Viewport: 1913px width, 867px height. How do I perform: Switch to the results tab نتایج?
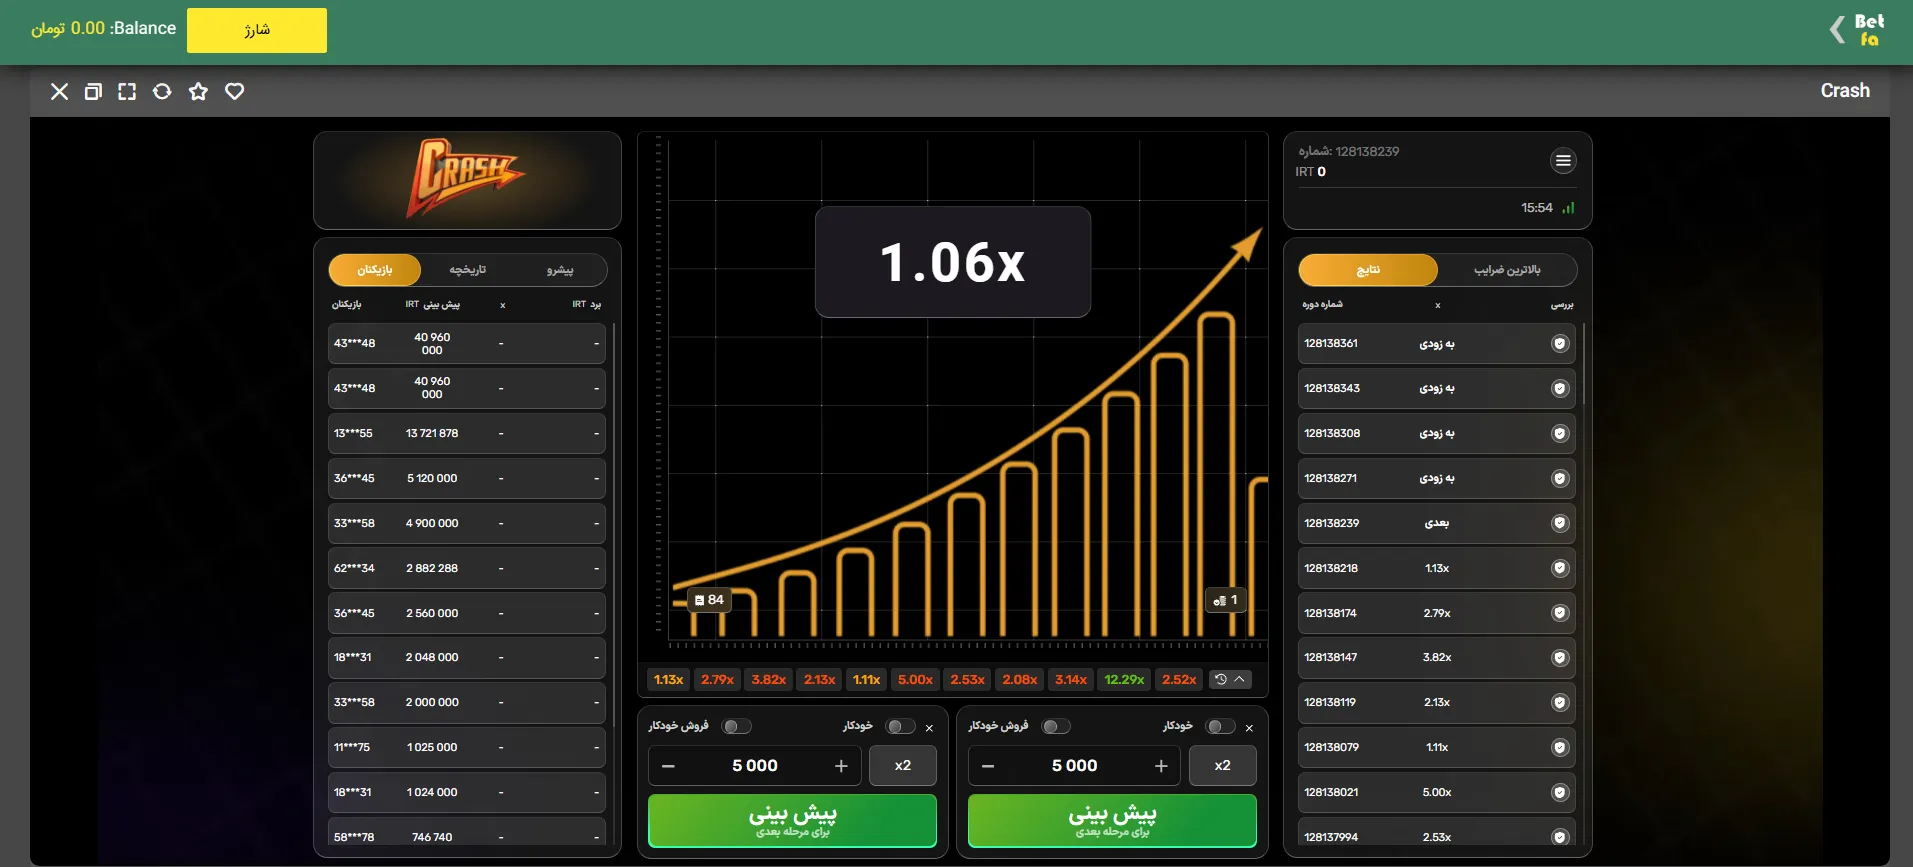(x=1368, y=270)
